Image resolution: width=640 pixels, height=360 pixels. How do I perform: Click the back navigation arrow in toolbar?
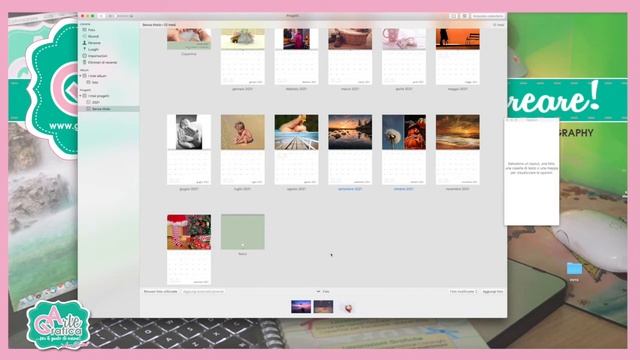(102, 16)
